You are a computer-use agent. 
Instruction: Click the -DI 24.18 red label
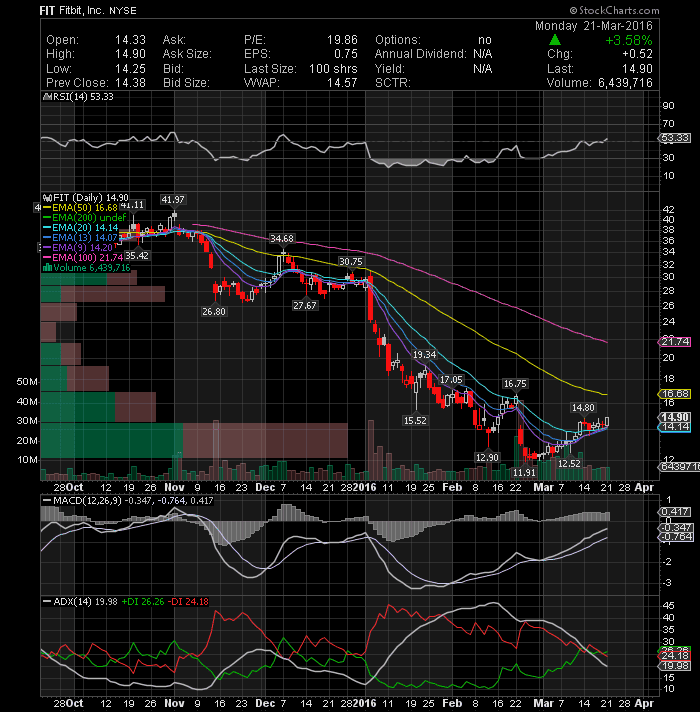click(x=188, y=602)
